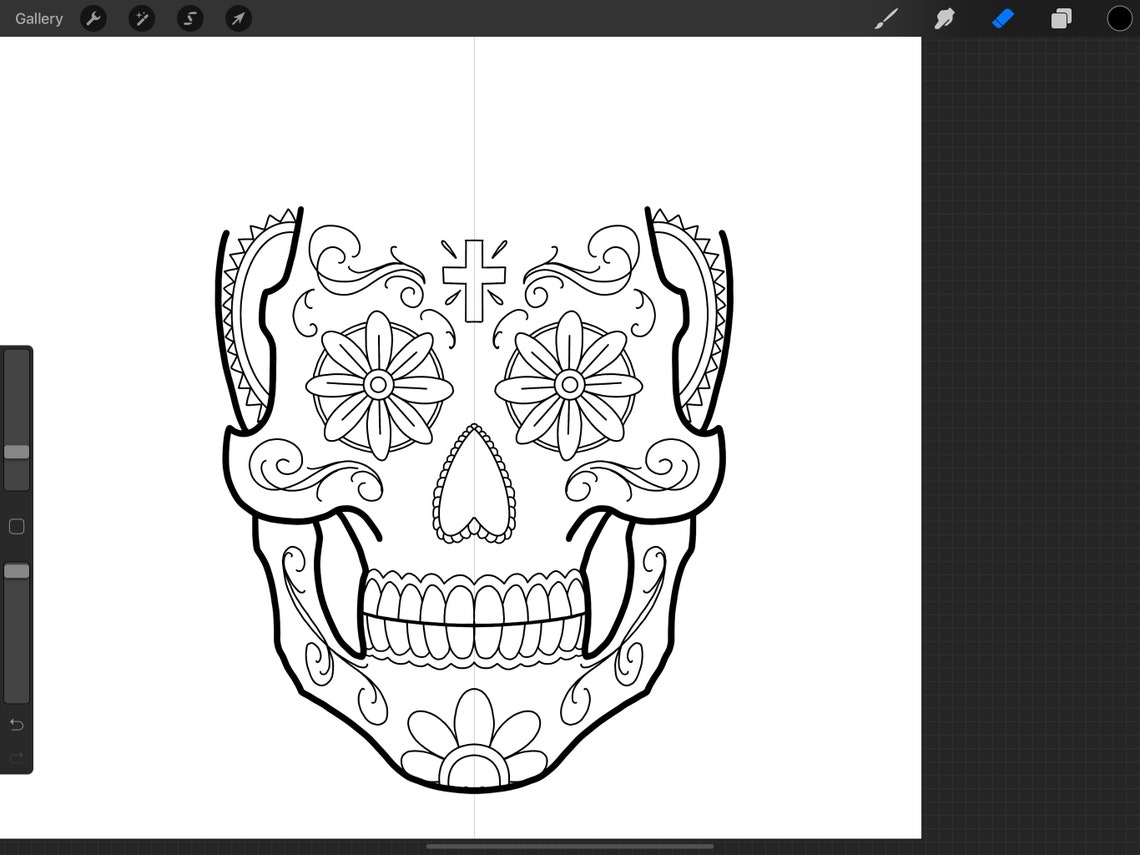Tap the sidebar modify button
The height and width of the screenshot is (855, 1140).
click(16, 526)
